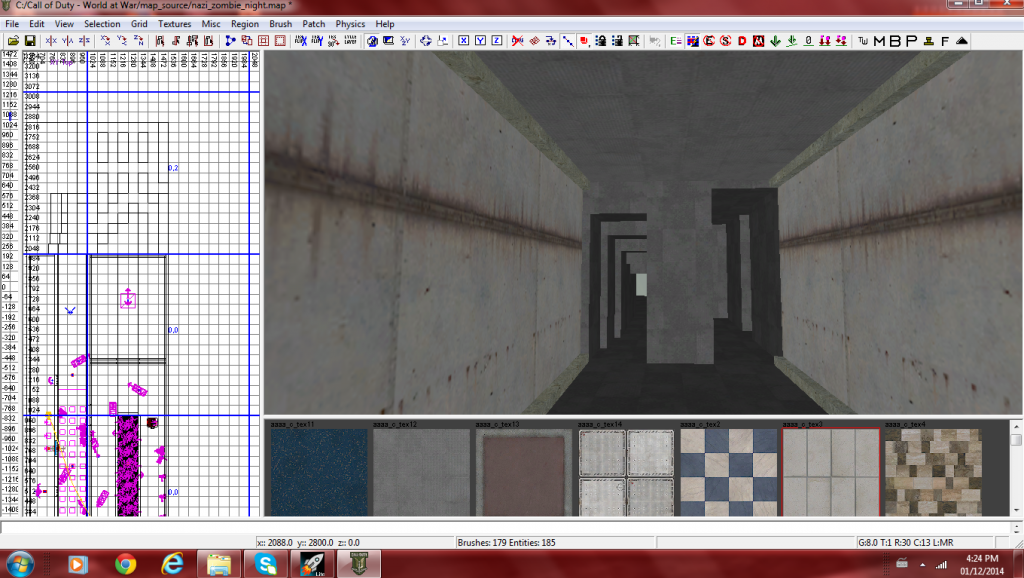Image resolution: width=1024 pixels, height=578 pixels.
Task: Select the aaaa_c_tex14 metal panel texture
Action: click(x=626, y=472)
